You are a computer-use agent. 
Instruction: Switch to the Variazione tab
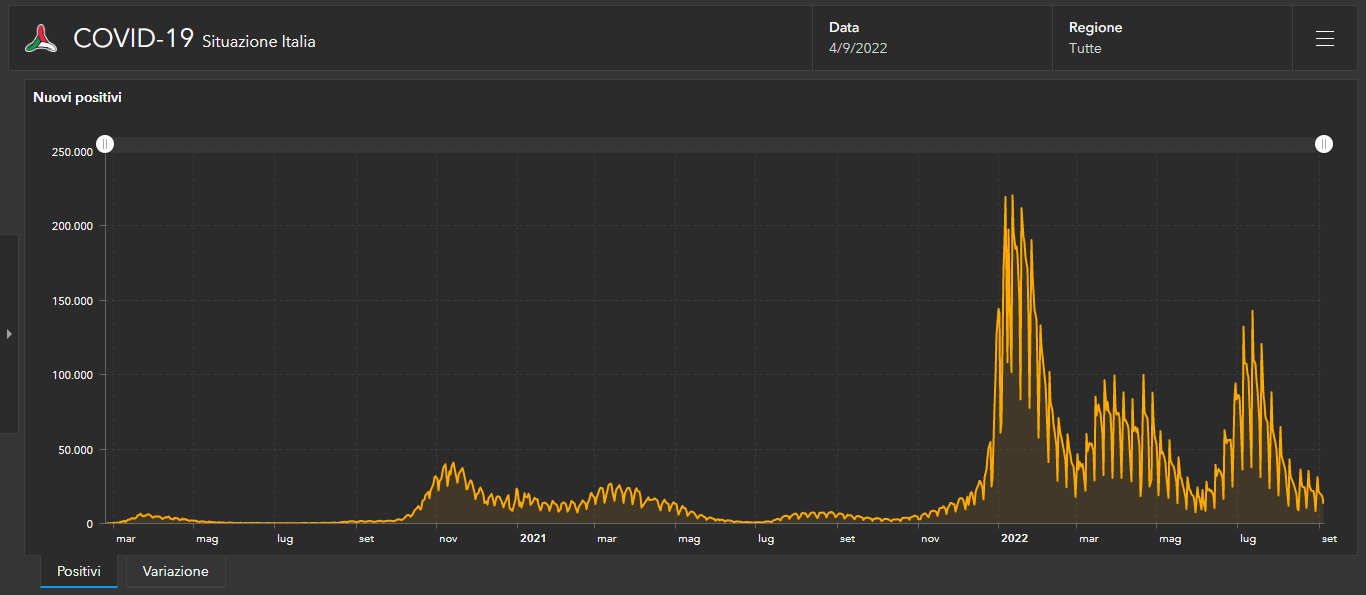[x=176, y=572]
